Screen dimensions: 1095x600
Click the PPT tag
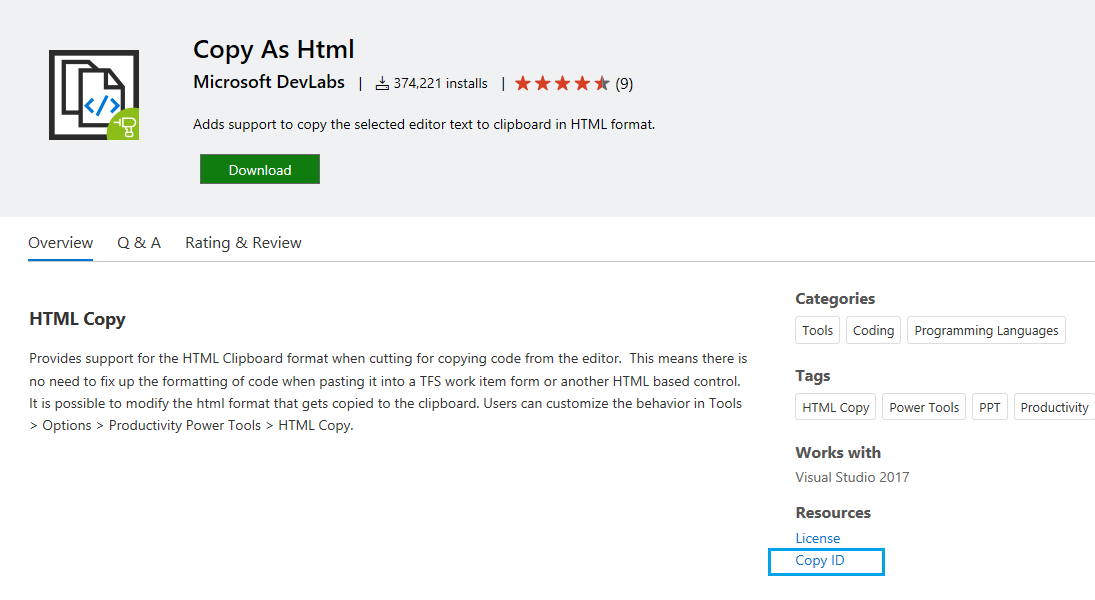pos(990,407)
